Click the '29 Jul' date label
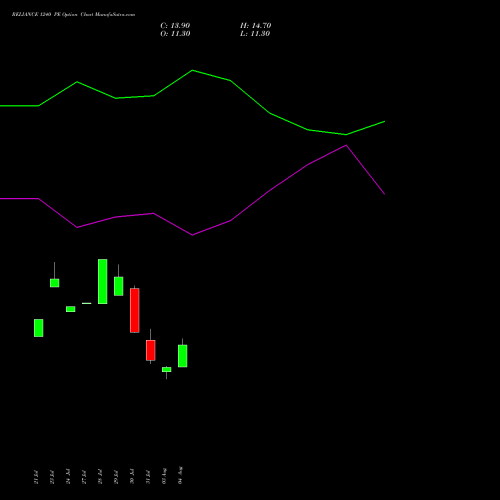Screen dimensions: 500x500 pyautogui.click(x=116, y=477)
